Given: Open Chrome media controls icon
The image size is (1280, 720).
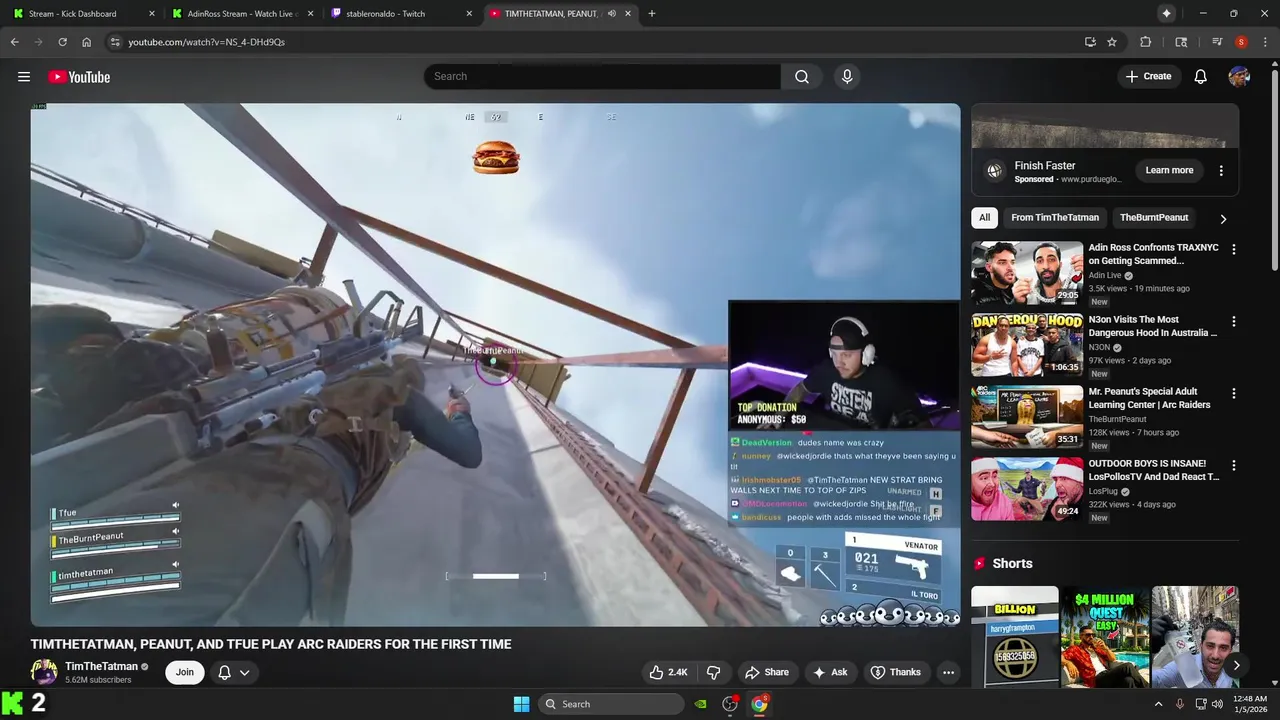Looking at the screenshot, I should coord(1217,42).
